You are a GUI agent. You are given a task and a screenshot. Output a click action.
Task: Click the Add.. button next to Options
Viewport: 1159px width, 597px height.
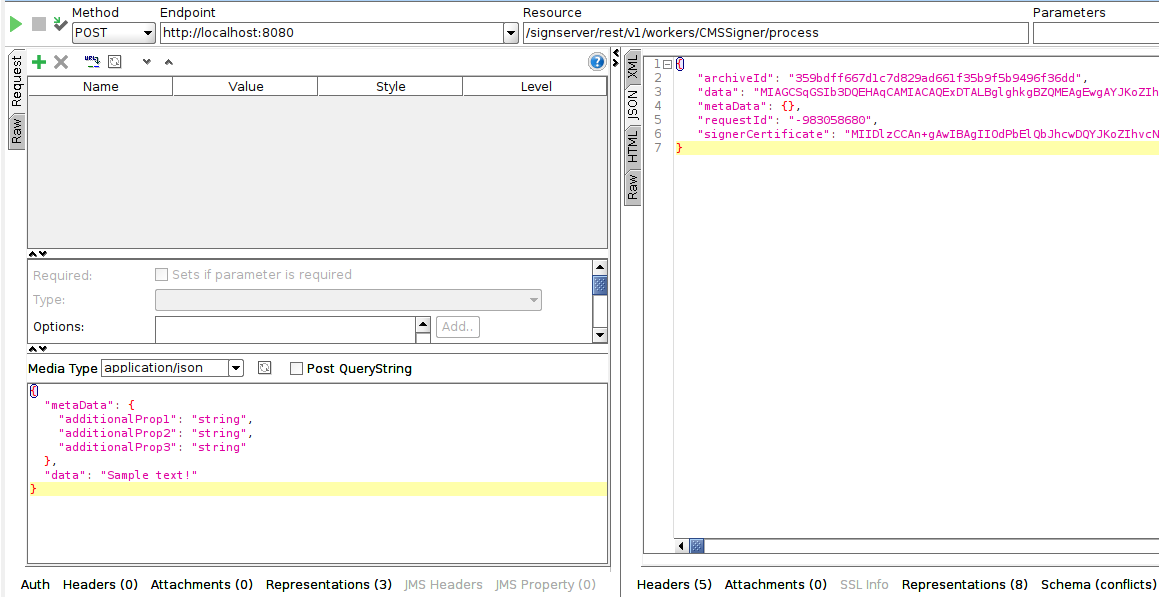coord(457,327)
